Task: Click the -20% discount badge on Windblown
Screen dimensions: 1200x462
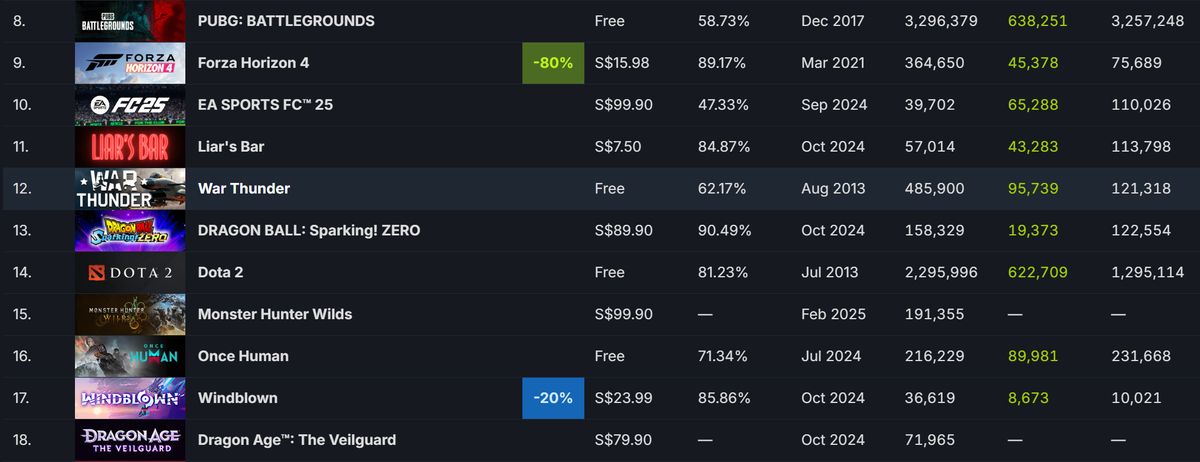Action: [553, 398]
